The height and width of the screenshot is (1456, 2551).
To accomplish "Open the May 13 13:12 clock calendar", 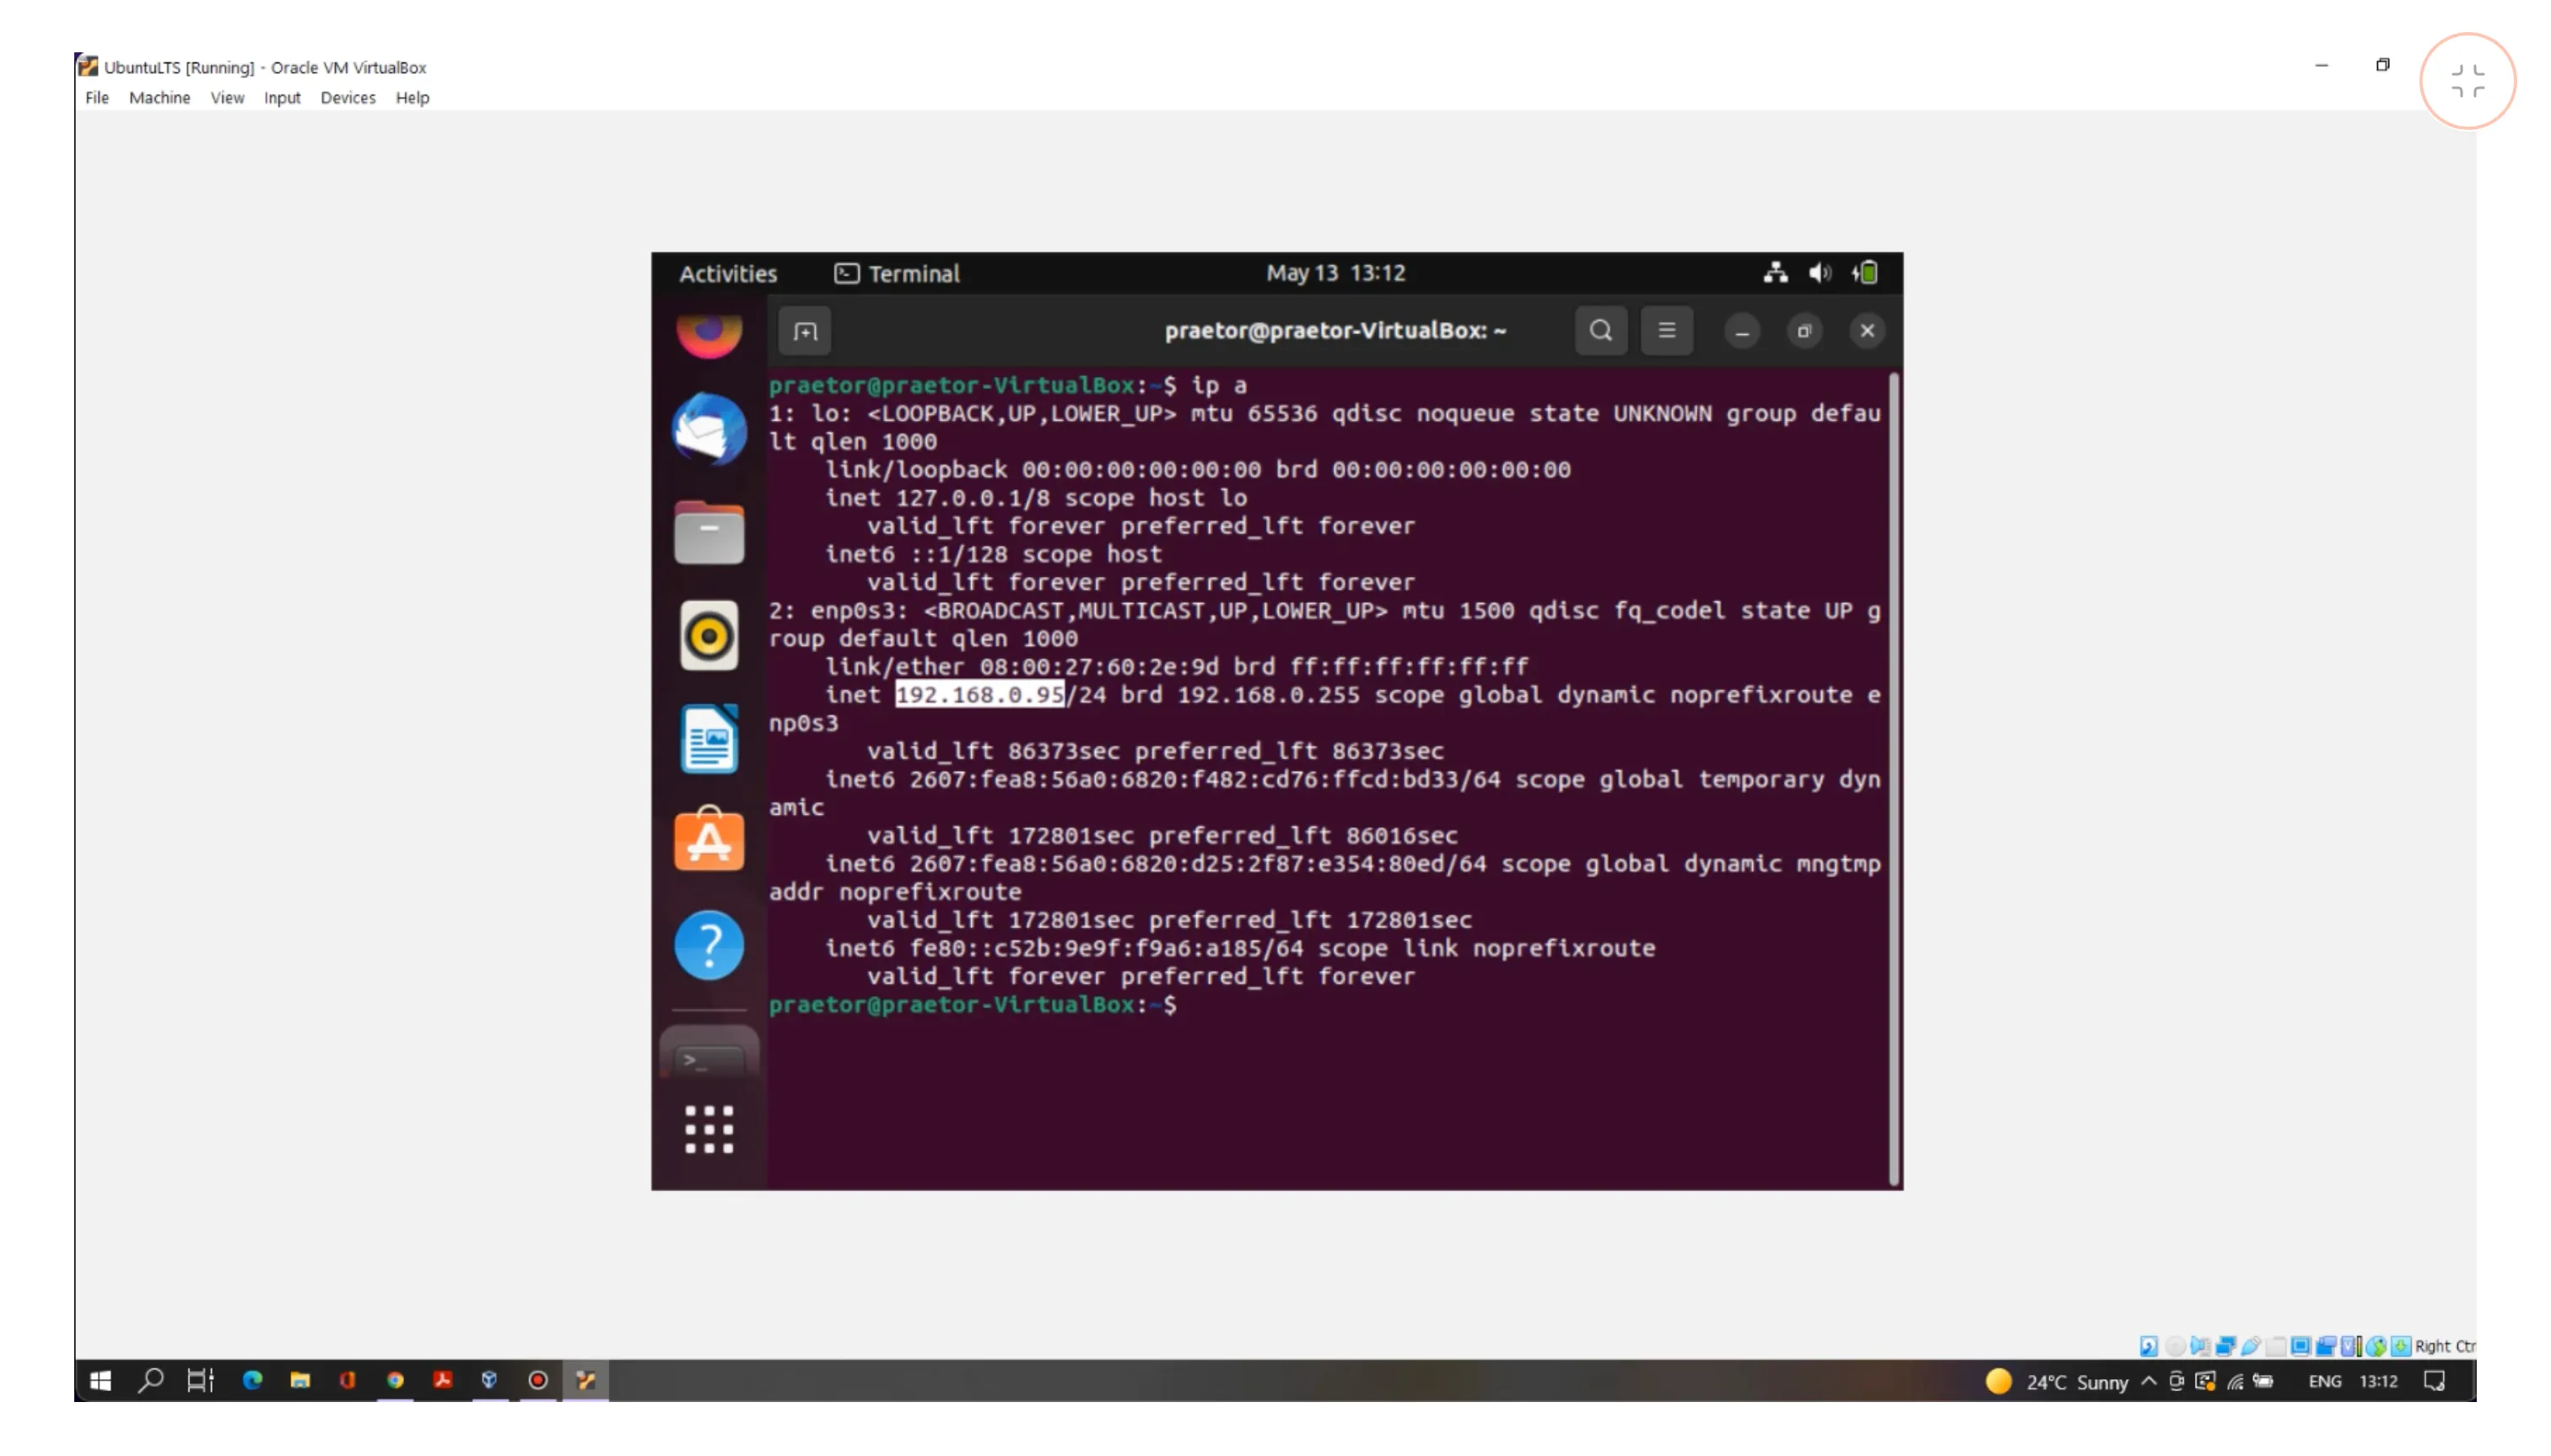I will pos(1335,273).
